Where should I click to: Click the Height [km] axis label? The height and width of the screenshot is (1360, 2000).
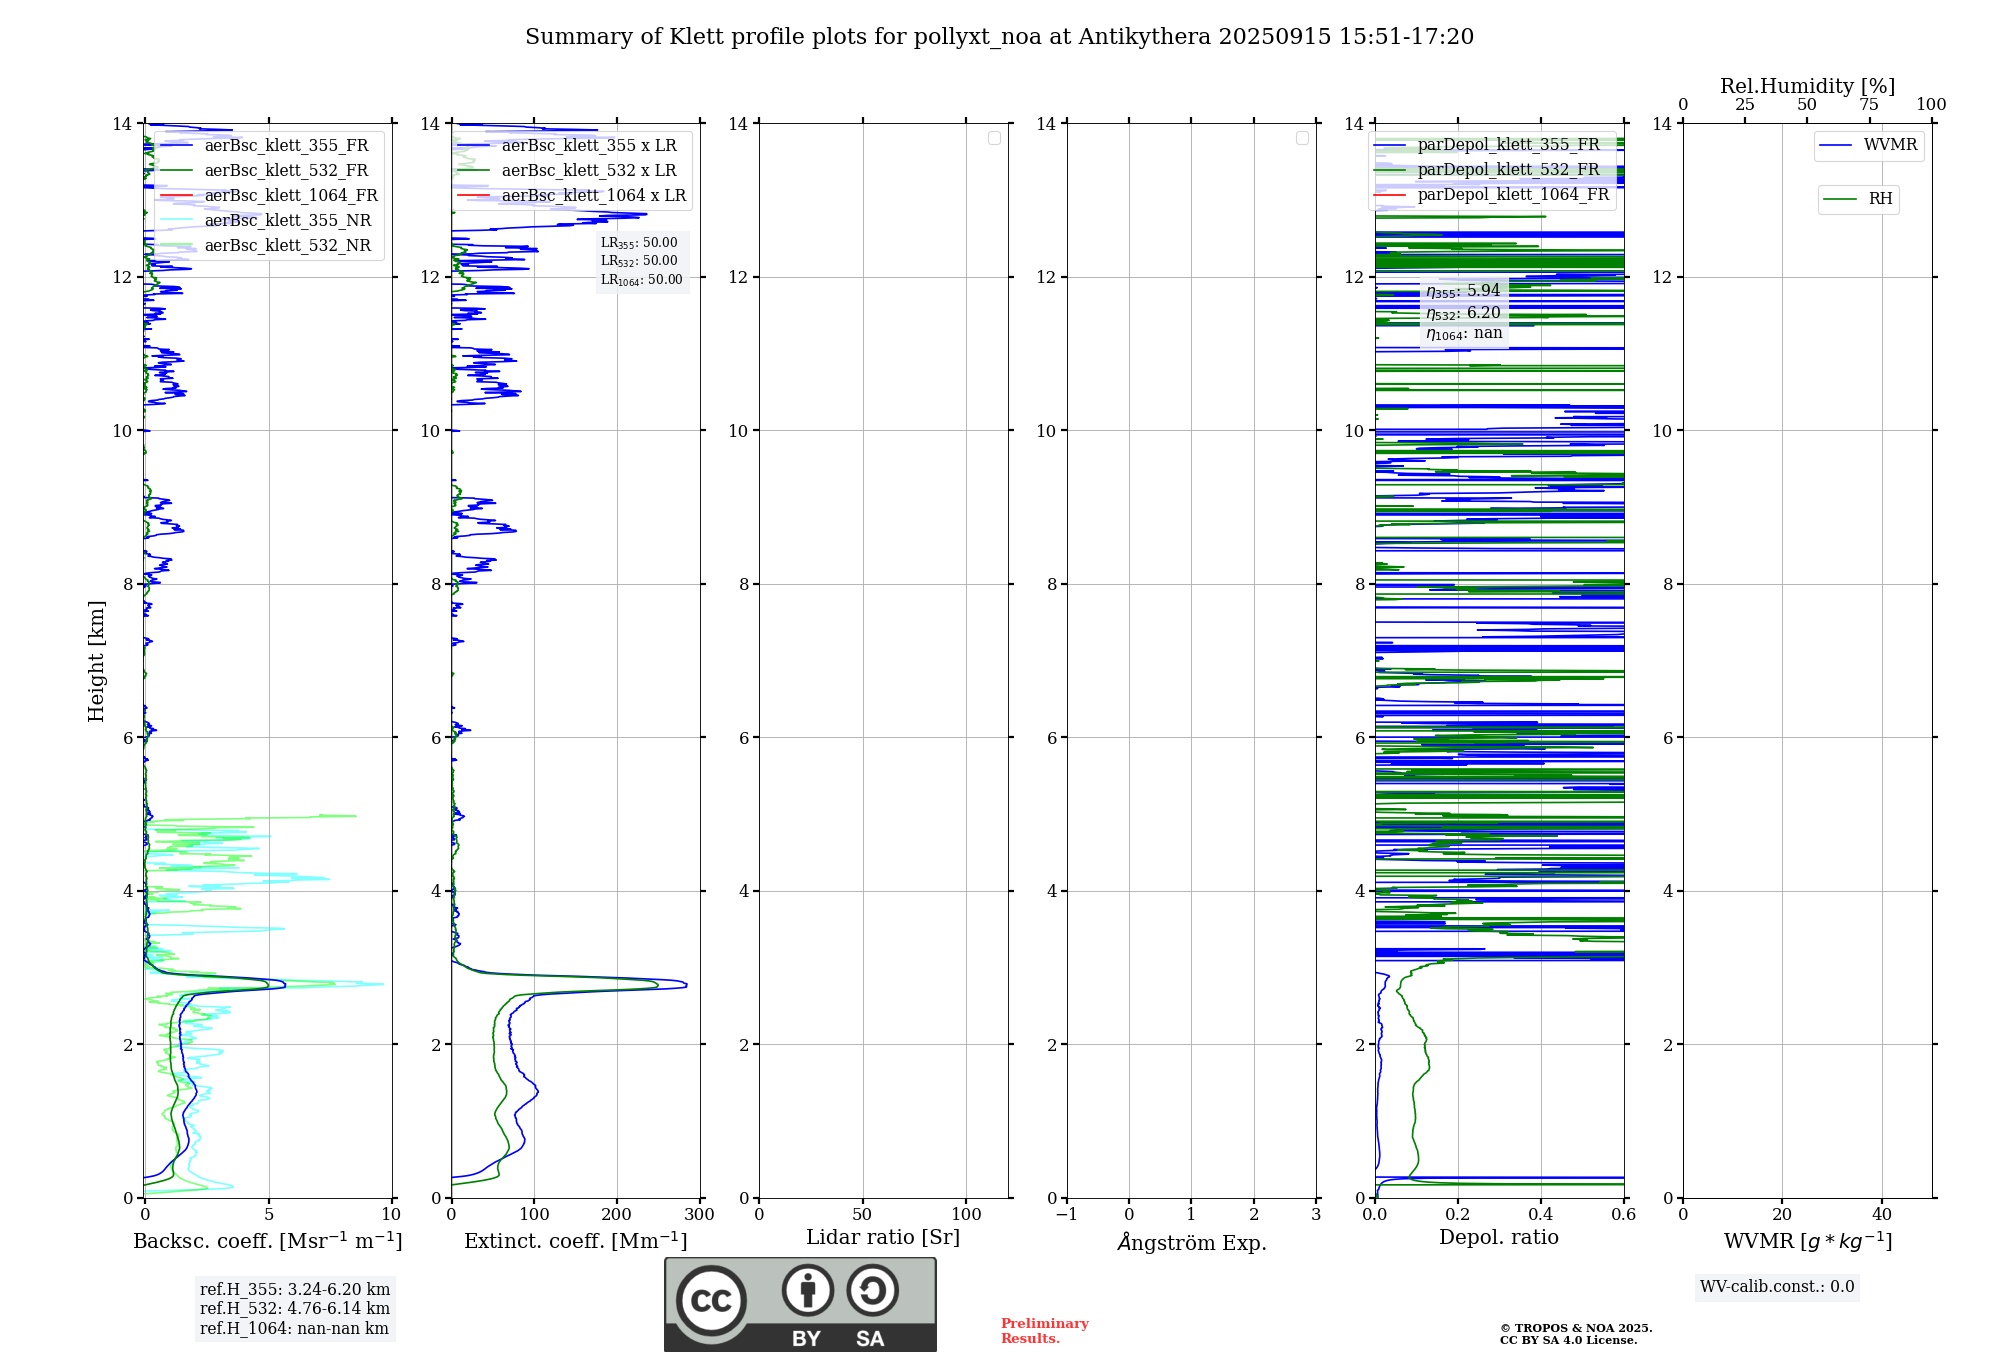[96, 661]
